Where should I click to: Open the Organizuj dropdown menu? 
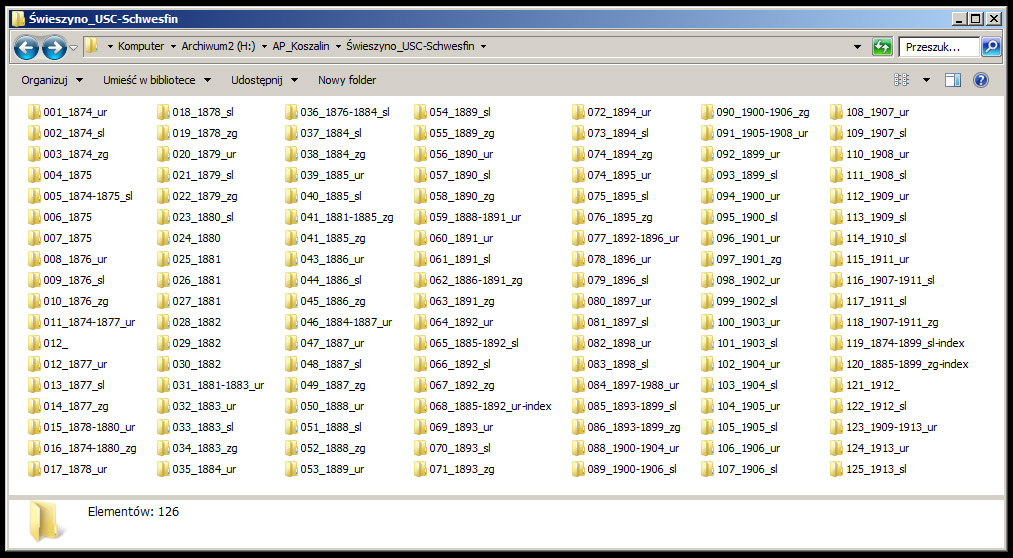click(x=50, y=80)
